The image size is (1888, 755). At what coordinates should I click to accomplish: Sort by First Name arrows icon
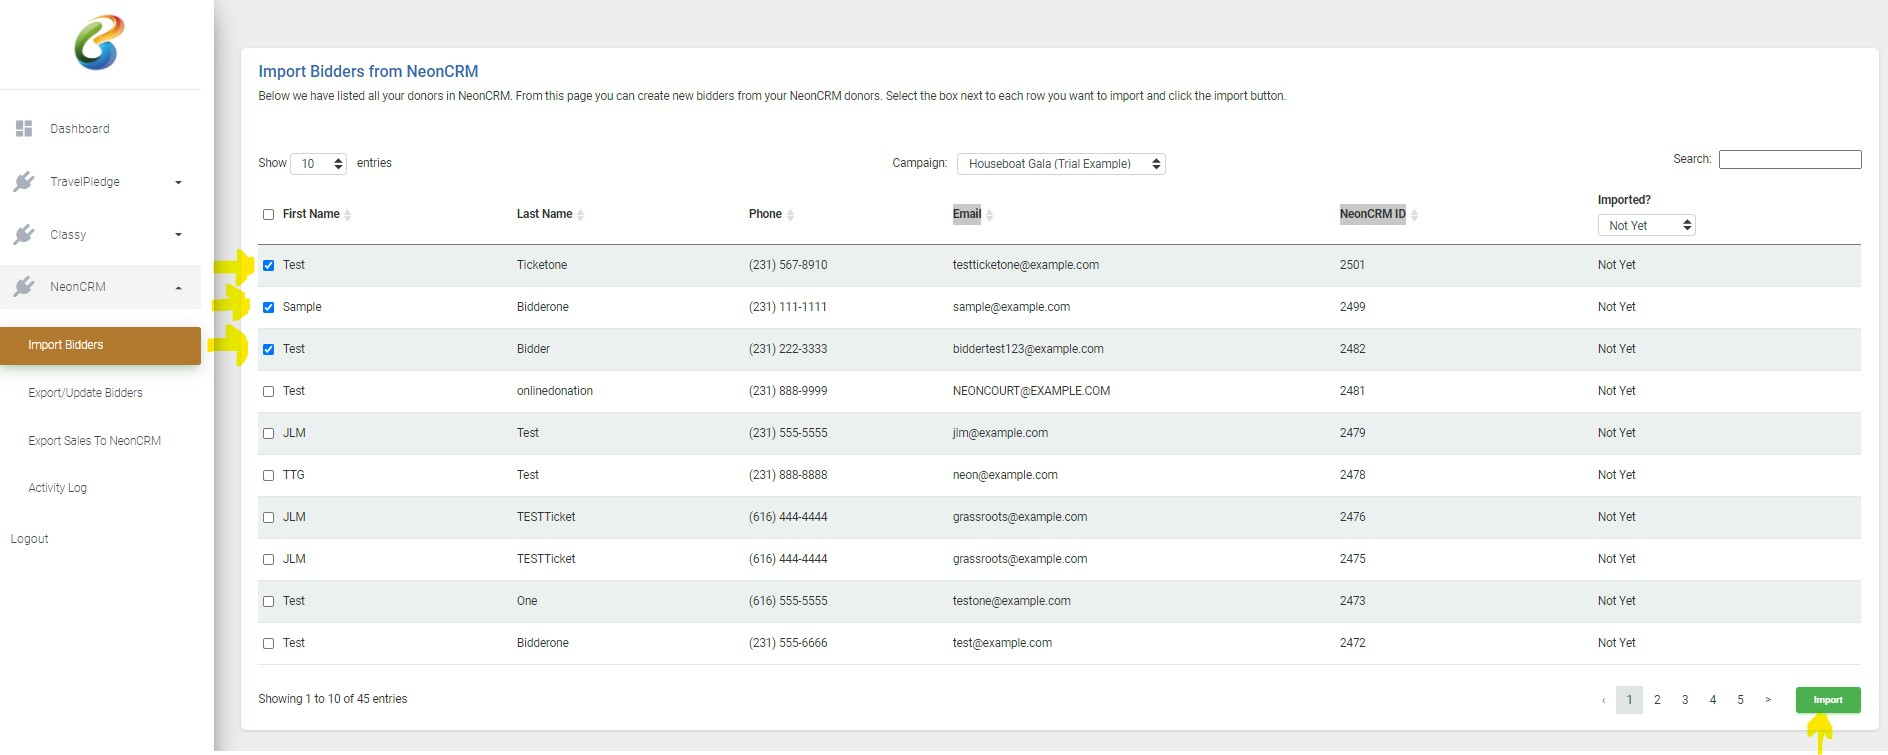(x=347, y=215)
